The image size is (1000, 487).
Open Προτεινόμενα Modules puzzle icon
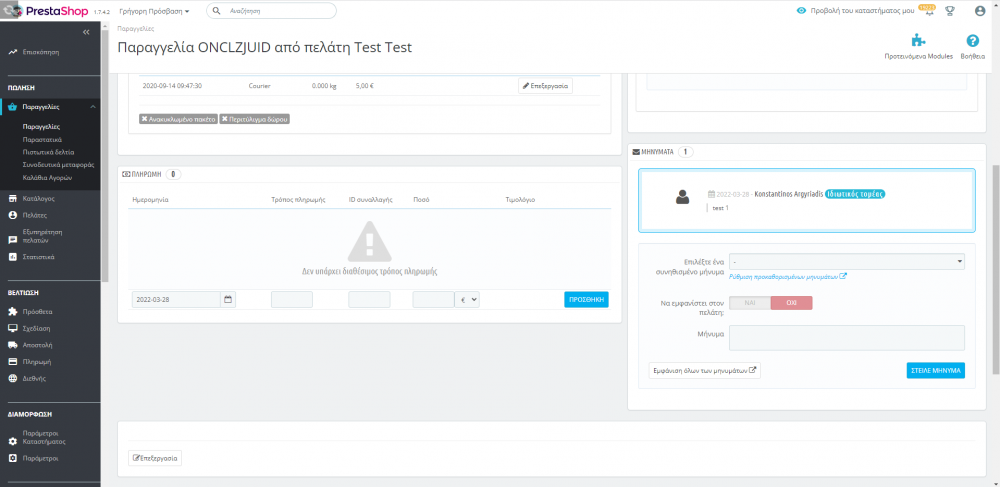[x=918, y=41]
